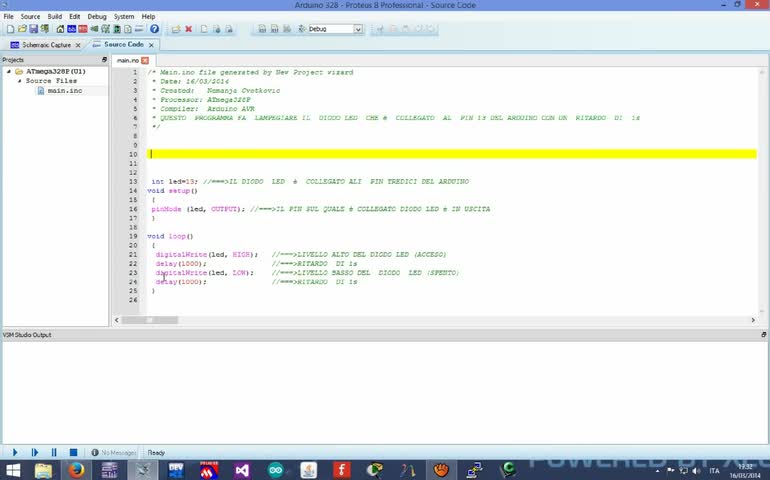The image size is (770, 480).
Task: Open the Edit menu
Action: (x=75, y=16)
